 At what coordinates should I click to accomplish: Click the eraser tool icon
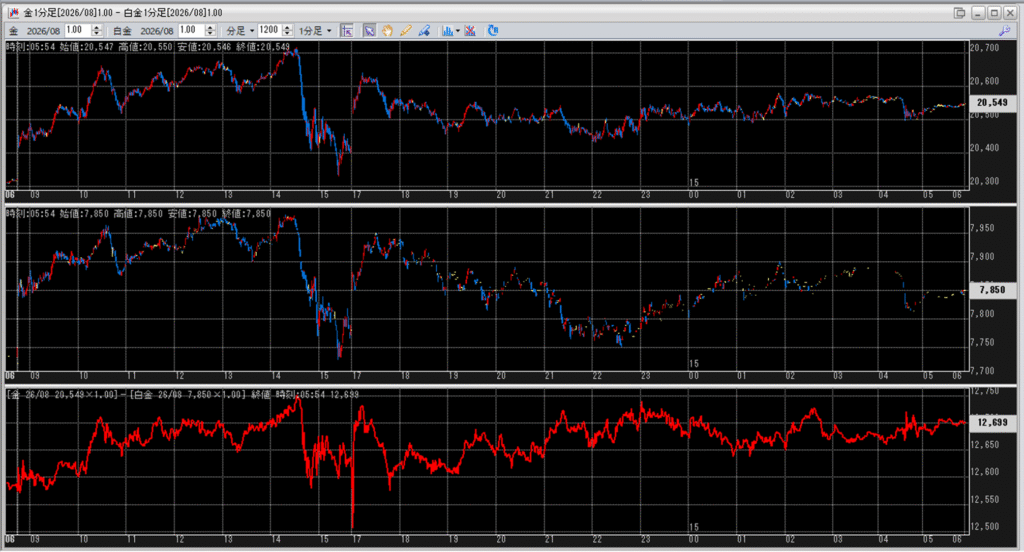[x=423, y=30]
